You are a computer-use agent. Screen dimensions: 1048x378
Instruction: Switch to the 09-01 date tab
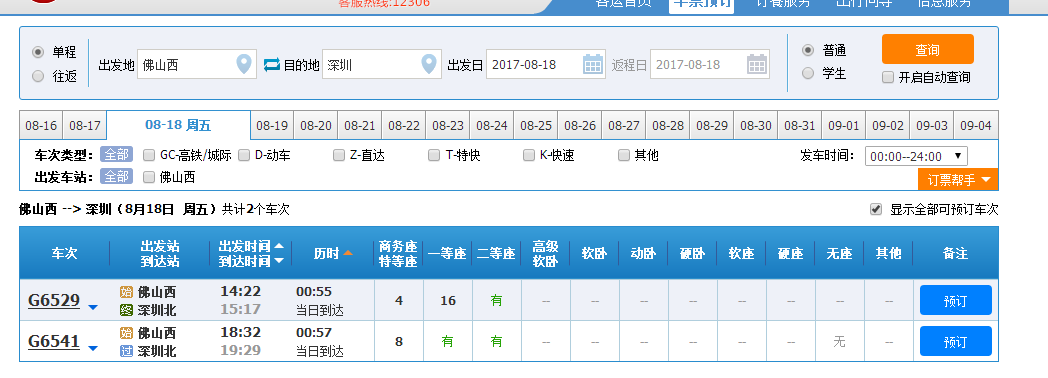pyautogui.click(x=843, y=126)
